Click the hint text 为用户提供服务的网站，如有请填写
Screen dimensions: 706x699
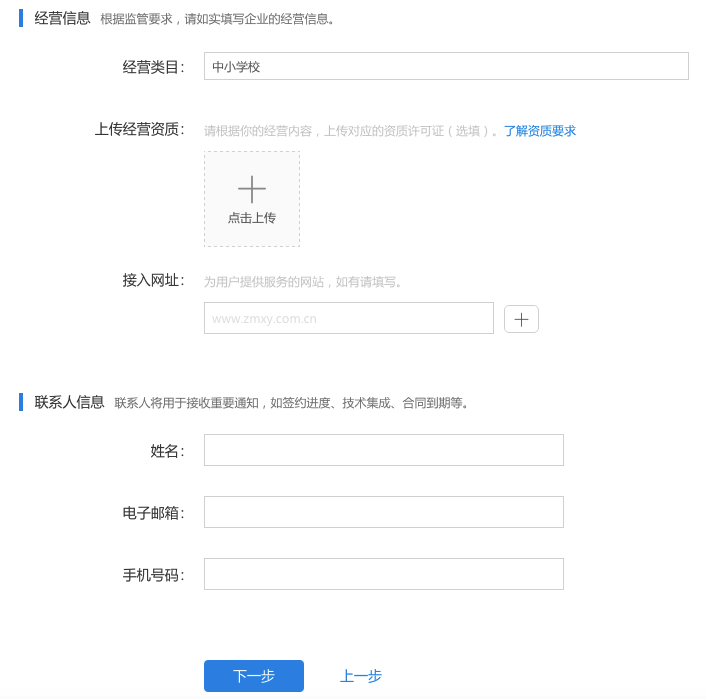pyautogui.click(x=302, y=282)
